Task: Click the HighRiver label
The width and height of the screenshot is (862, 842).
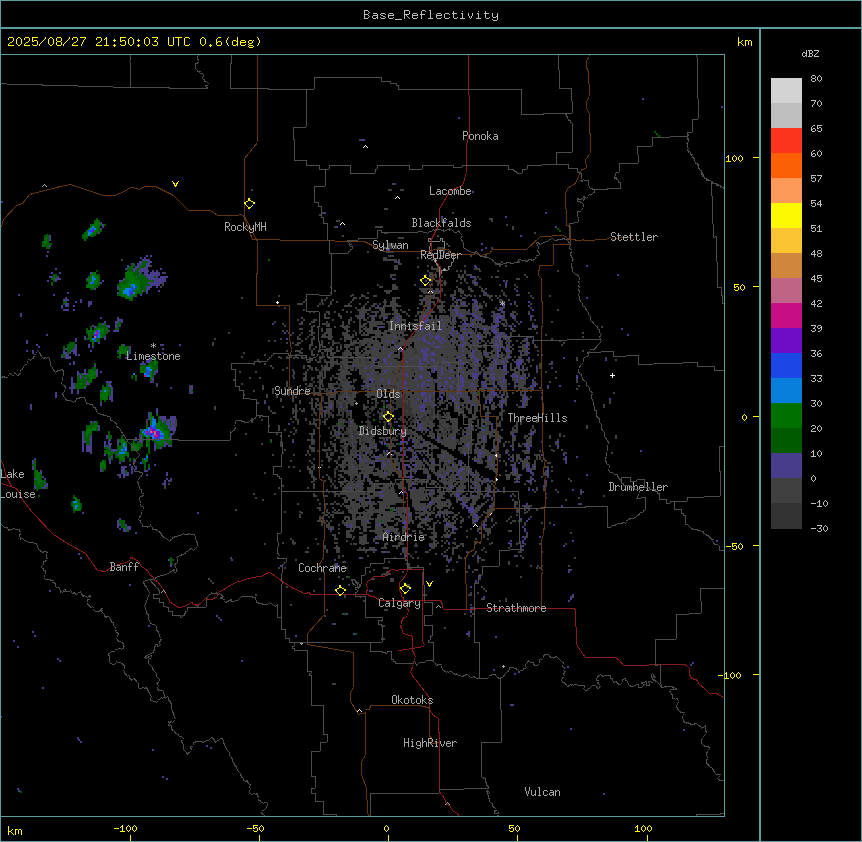Action: tap(430, 743)
